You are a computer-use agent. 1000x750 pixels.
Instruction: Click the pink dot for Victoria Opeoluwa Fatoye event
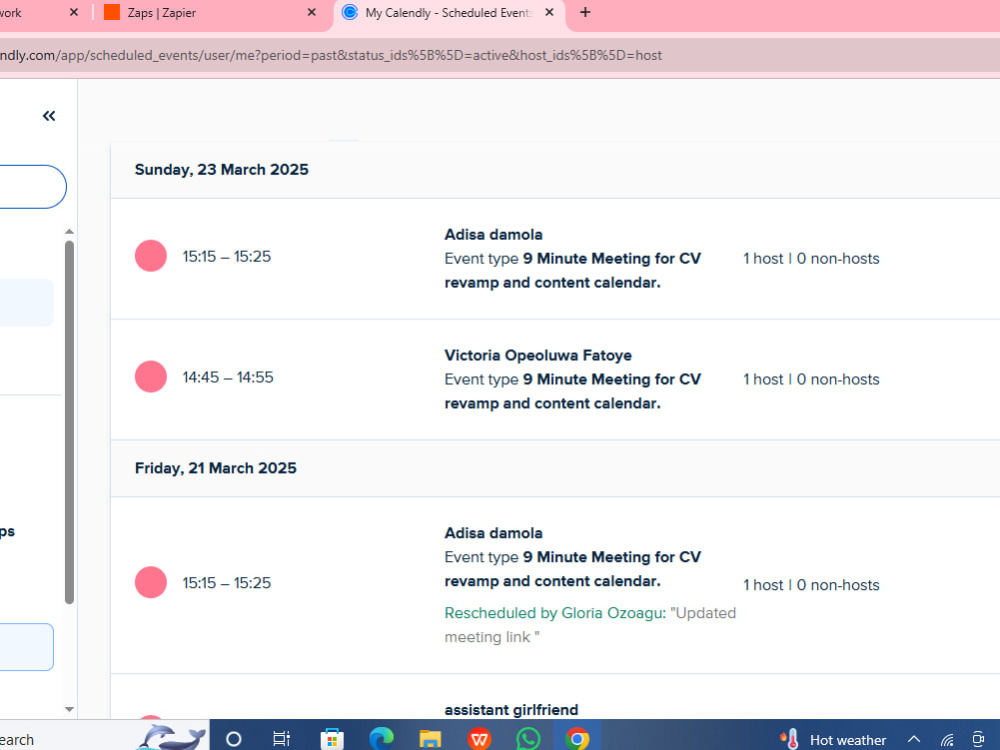pos(151,376)
